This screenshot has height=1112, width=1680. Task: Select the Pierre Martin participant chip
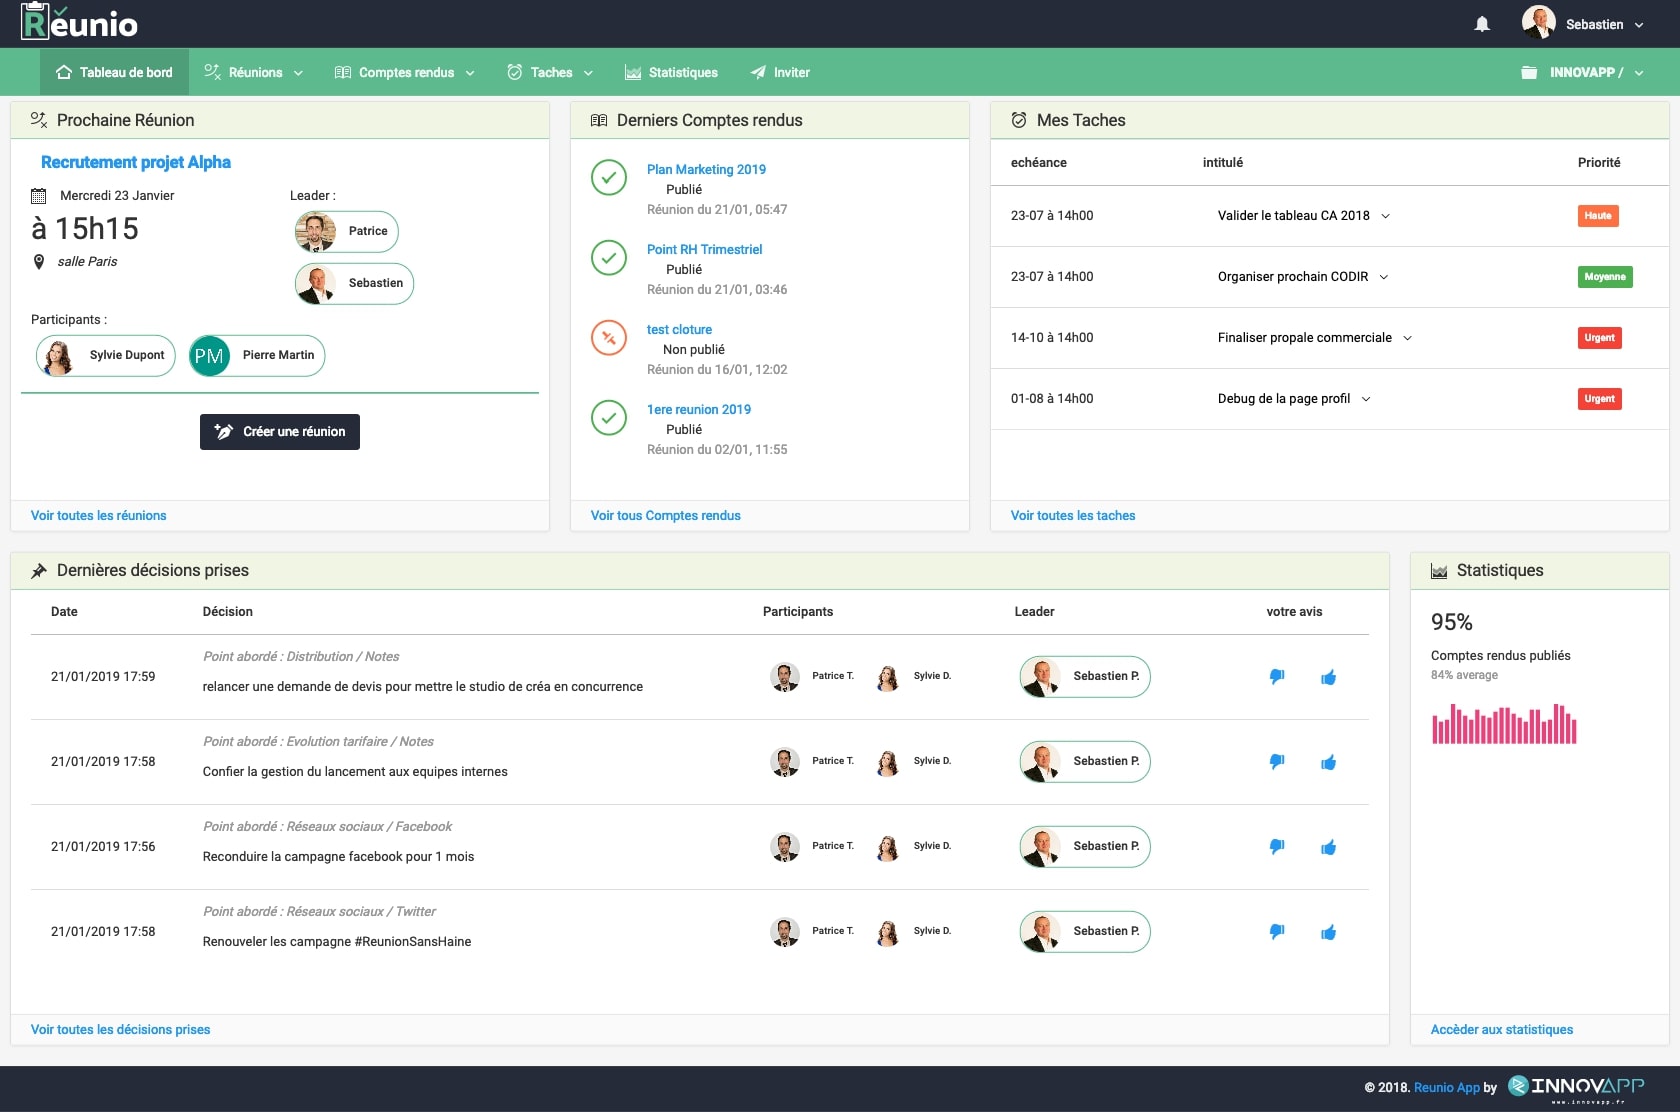pos(257,356)
